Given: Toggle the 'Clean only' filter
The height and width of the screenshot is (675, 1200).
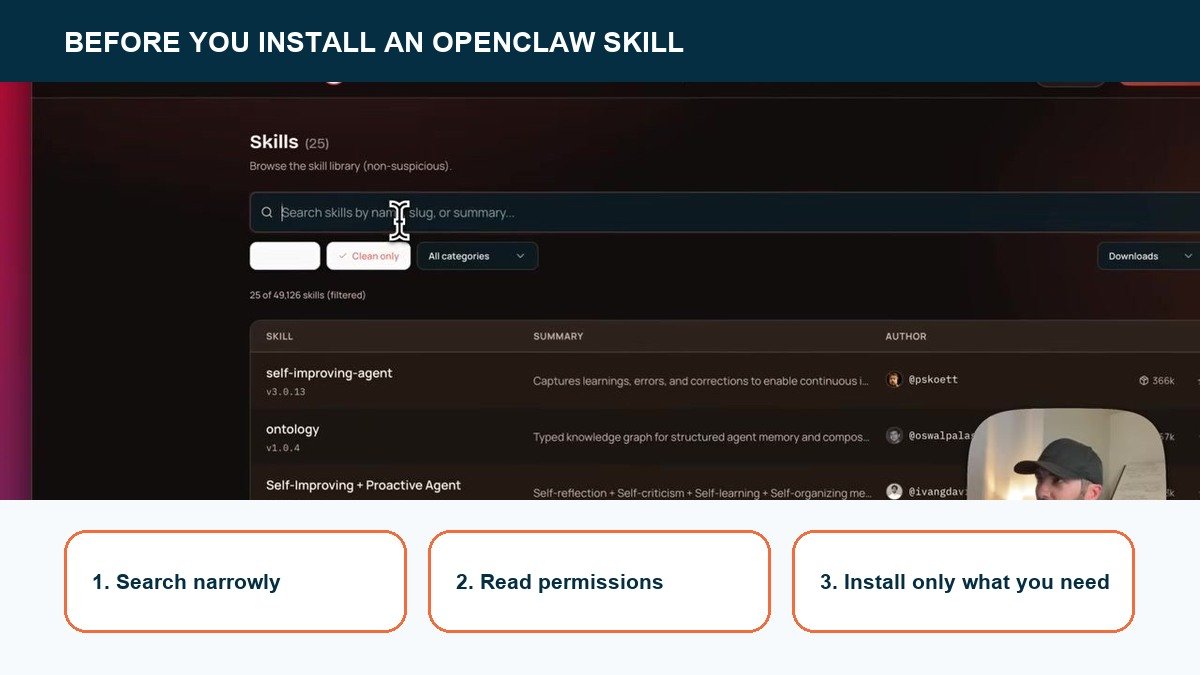Looking at the screenshot, I should pyautogui.click(x=368, y=256).
